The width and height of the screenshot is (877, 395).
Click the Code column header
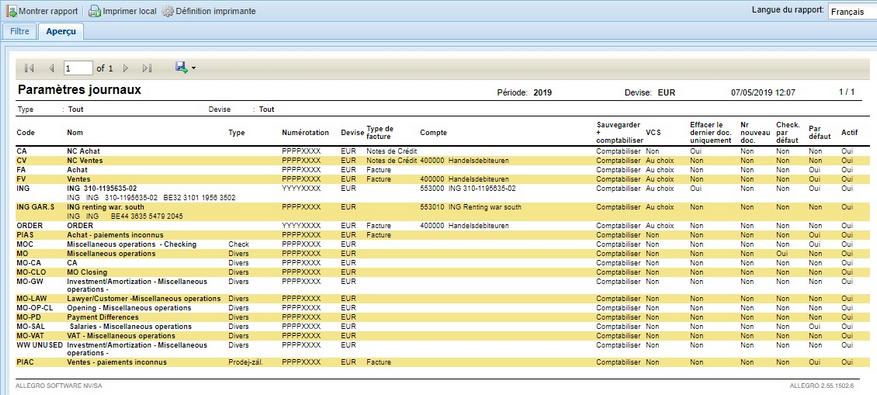click(x=26, y=133)
